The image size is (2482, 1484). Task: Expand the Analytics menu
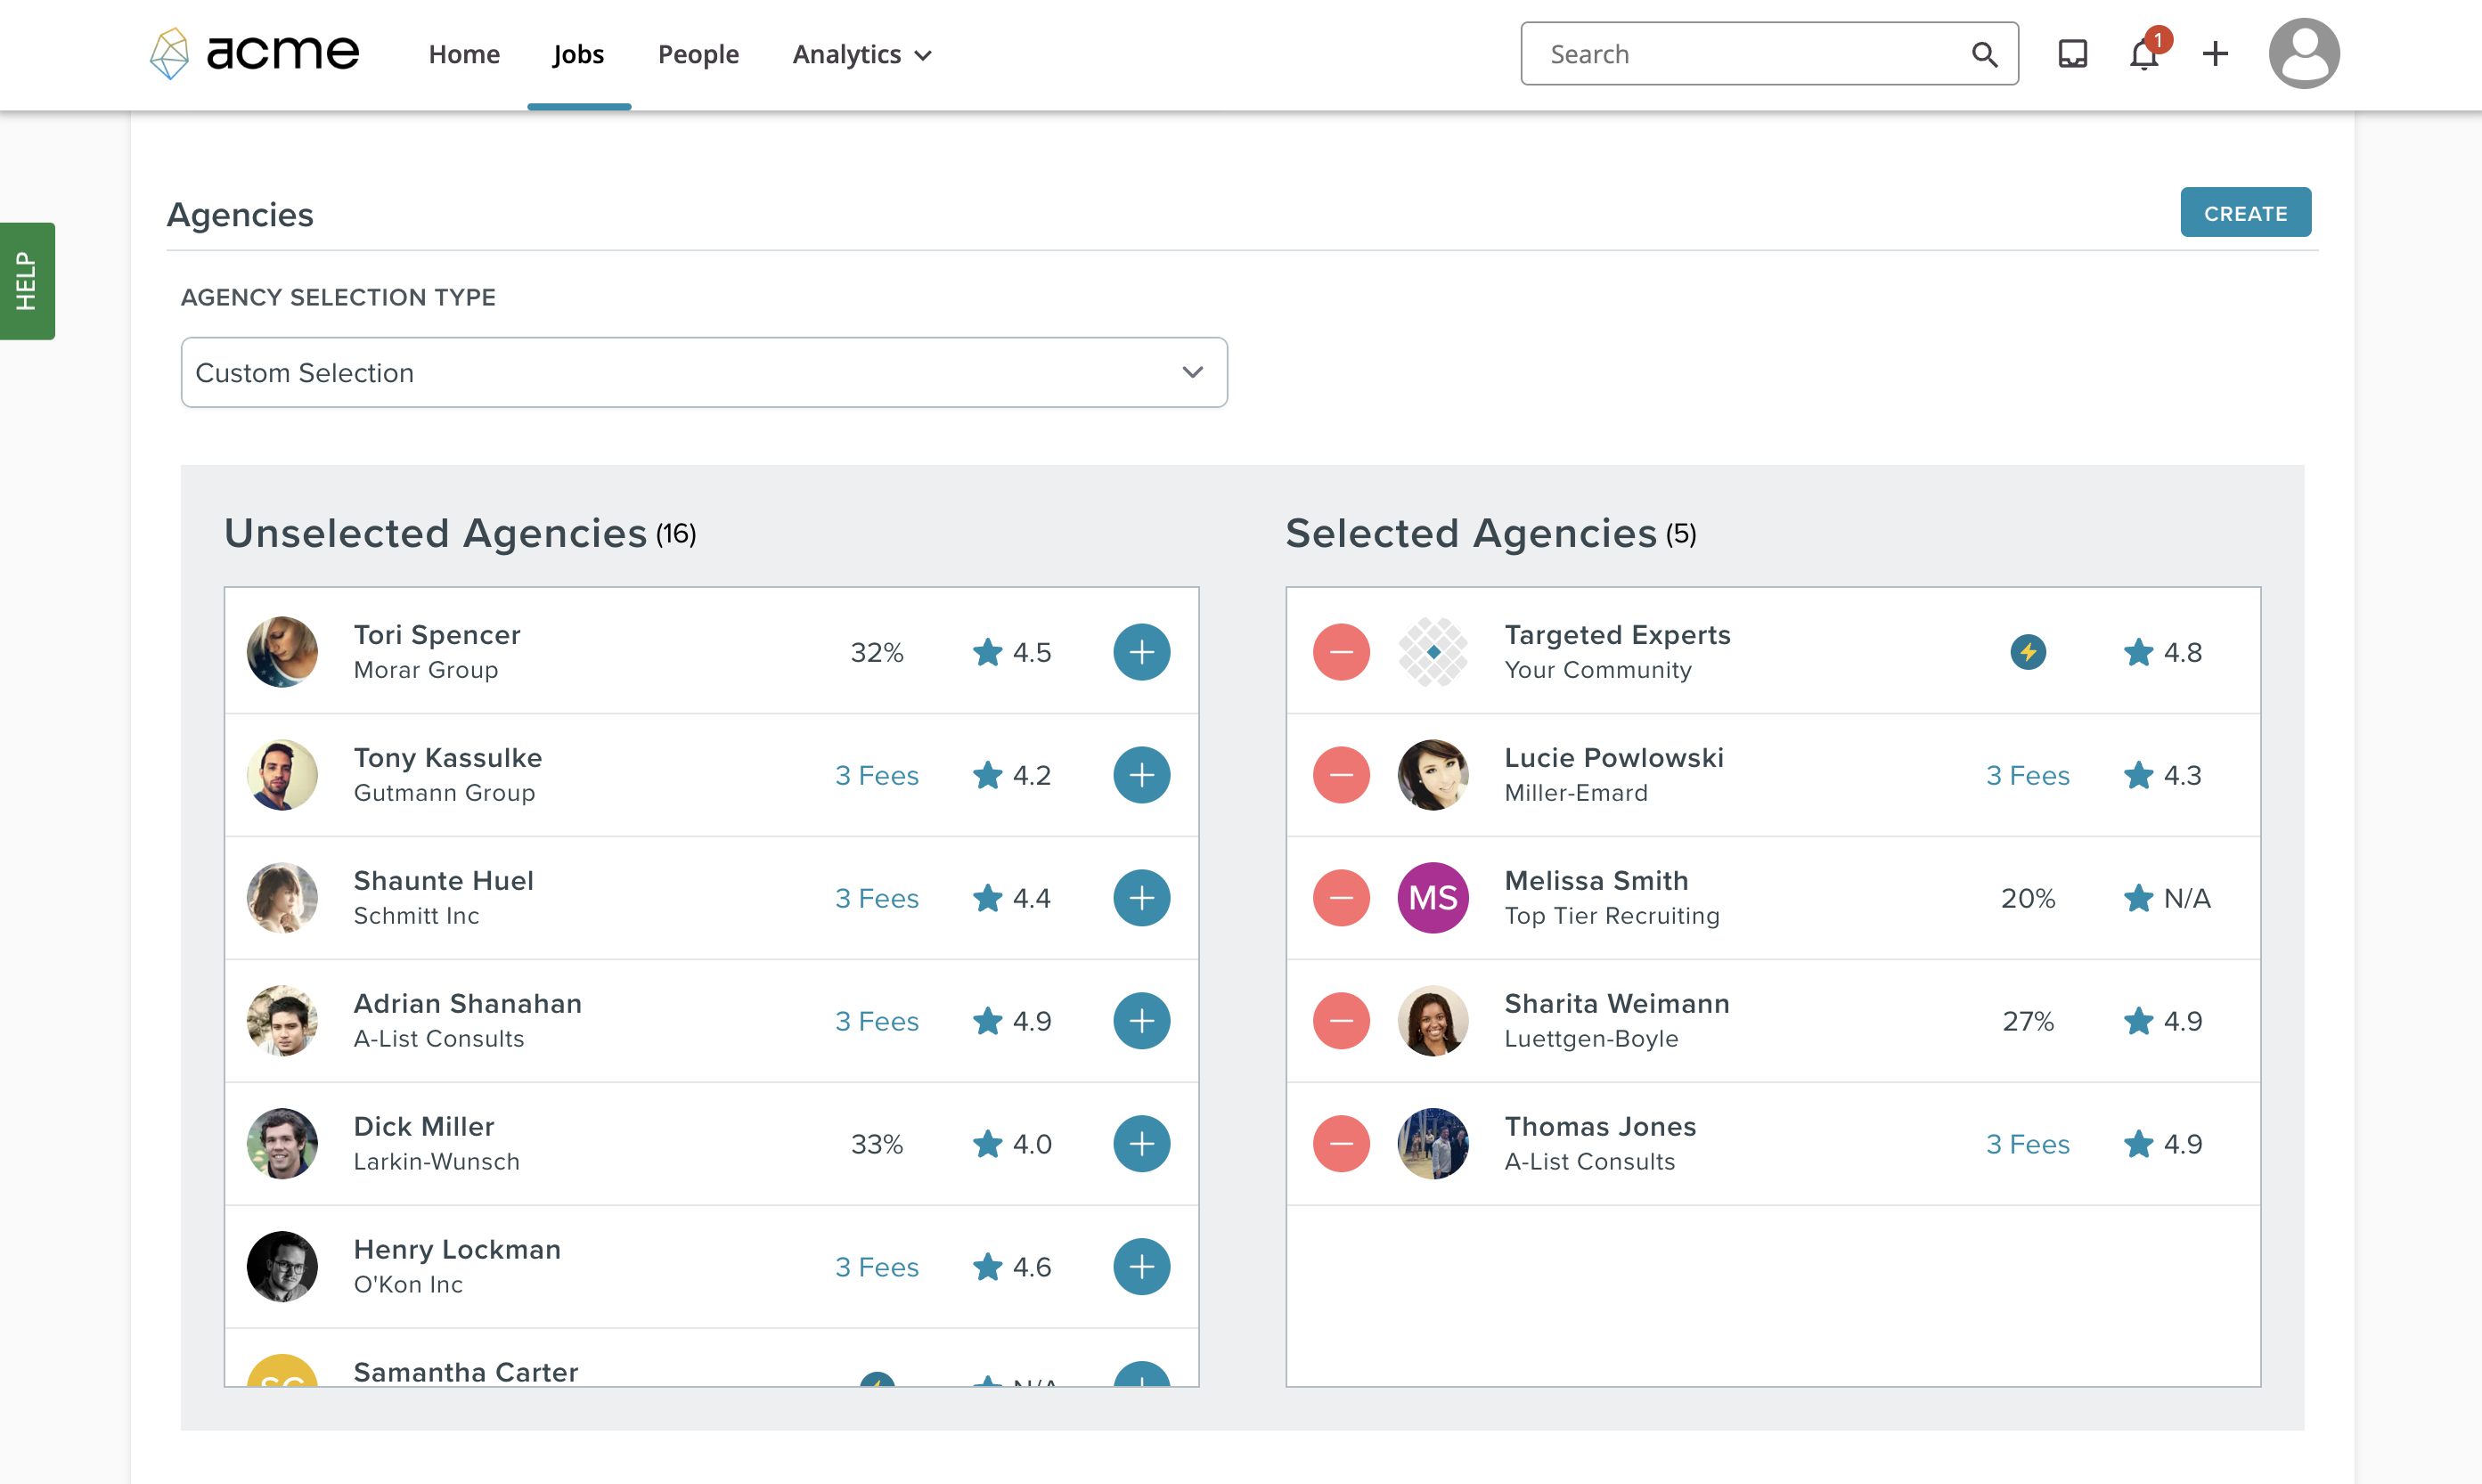(x=861, y=54)
